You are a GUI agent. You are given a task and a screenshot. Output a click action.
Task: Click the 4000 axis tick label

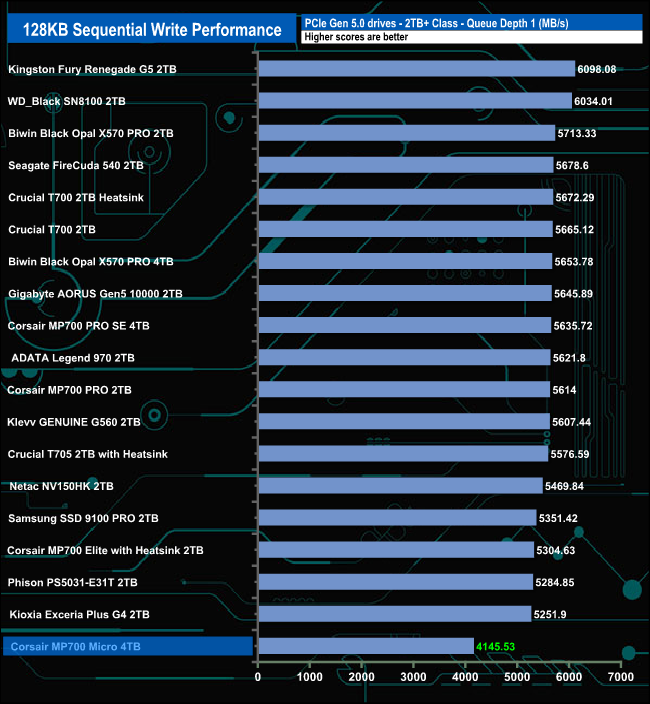tap(465, 677)
